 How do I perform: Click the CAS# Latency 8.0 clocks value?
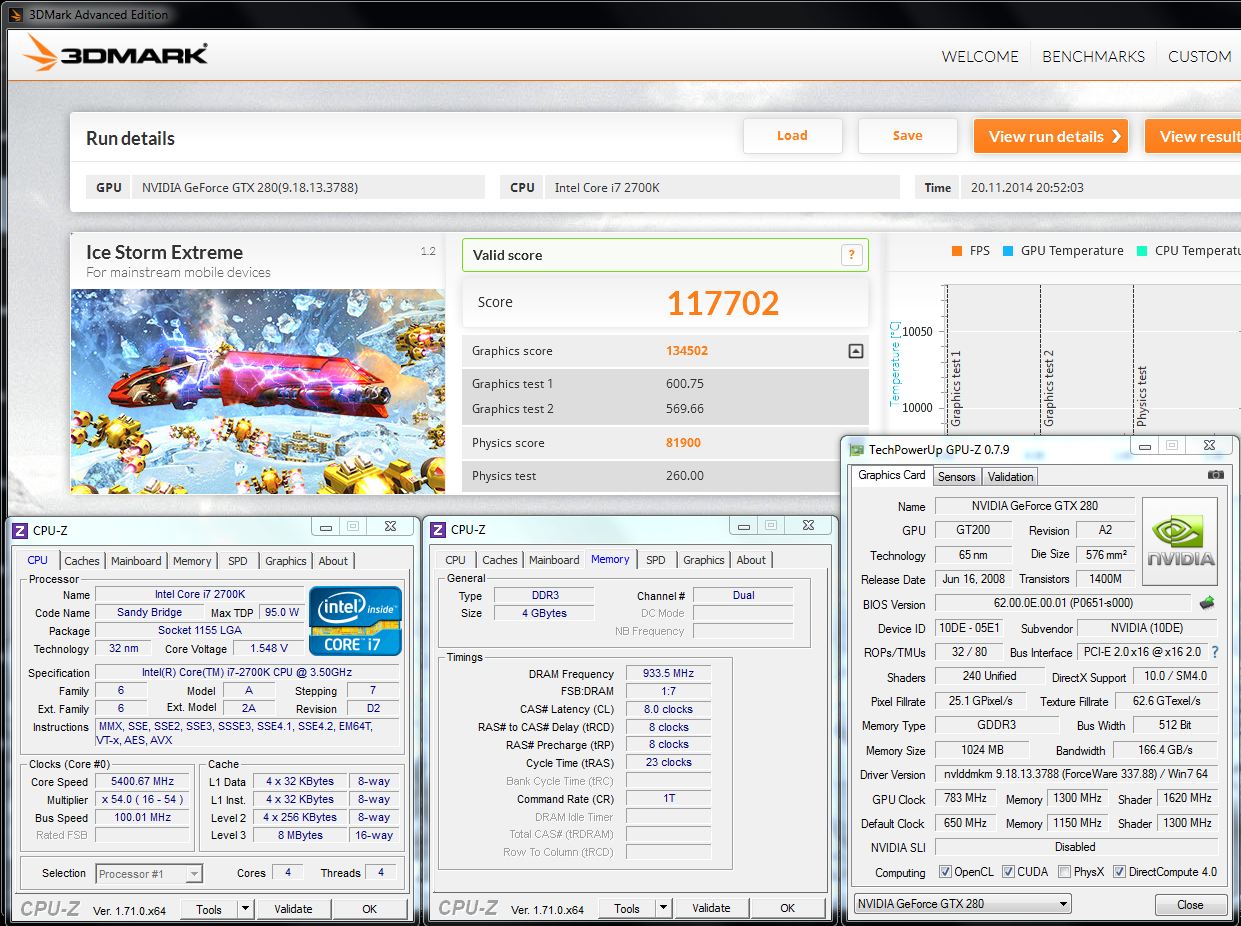(x=669, y=709)
